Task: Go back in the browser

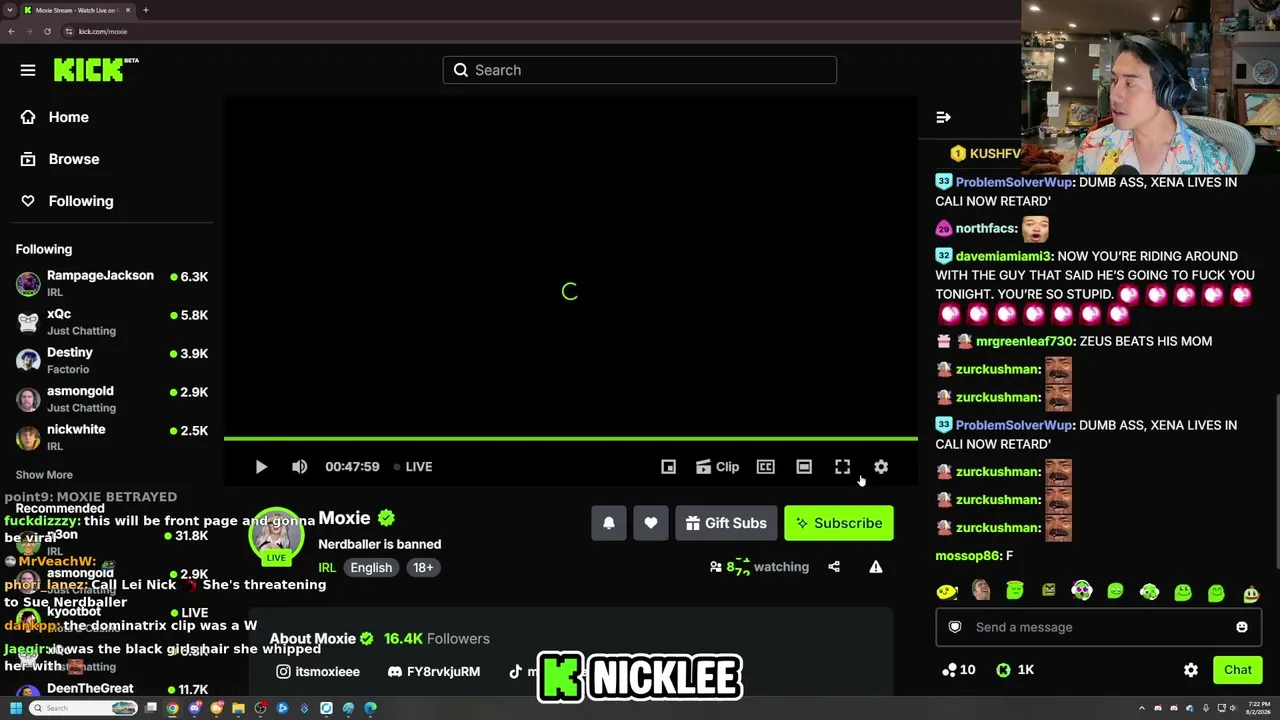Action: tap(11, 31)
